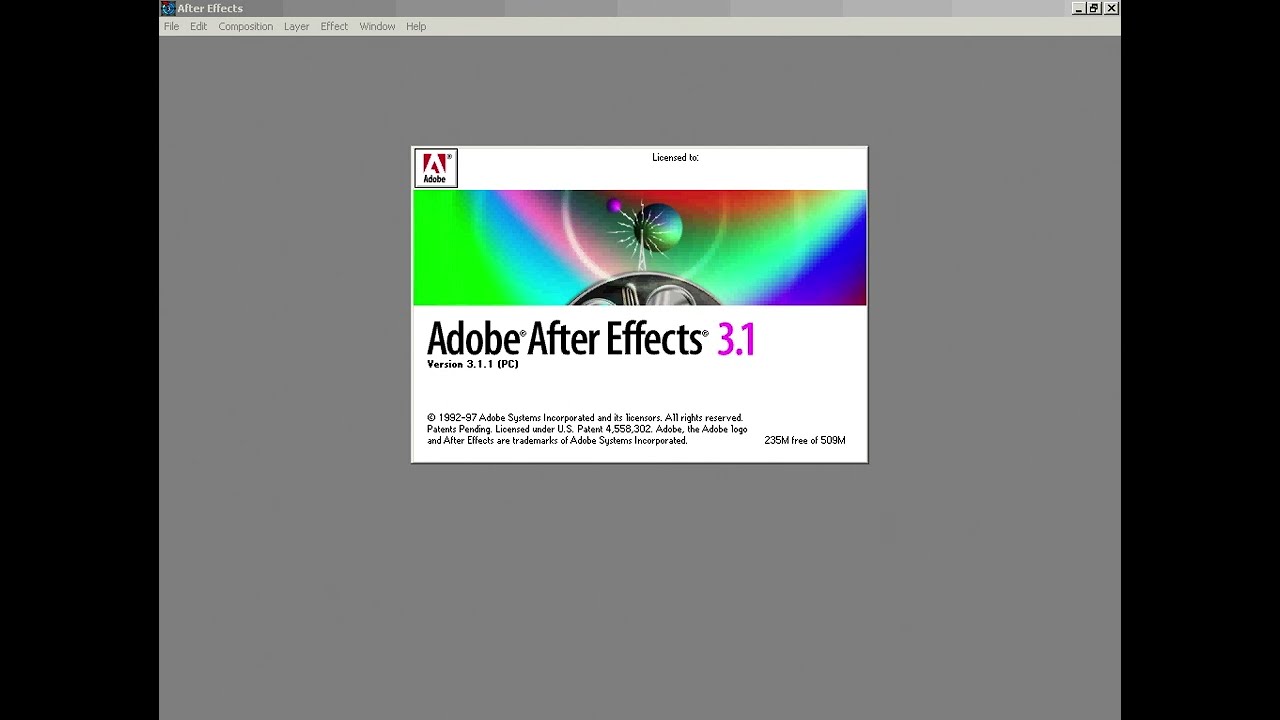Click the After Effects title bar app icon
The height and width of the screenshot is (720, 1280).
point(168,8)
